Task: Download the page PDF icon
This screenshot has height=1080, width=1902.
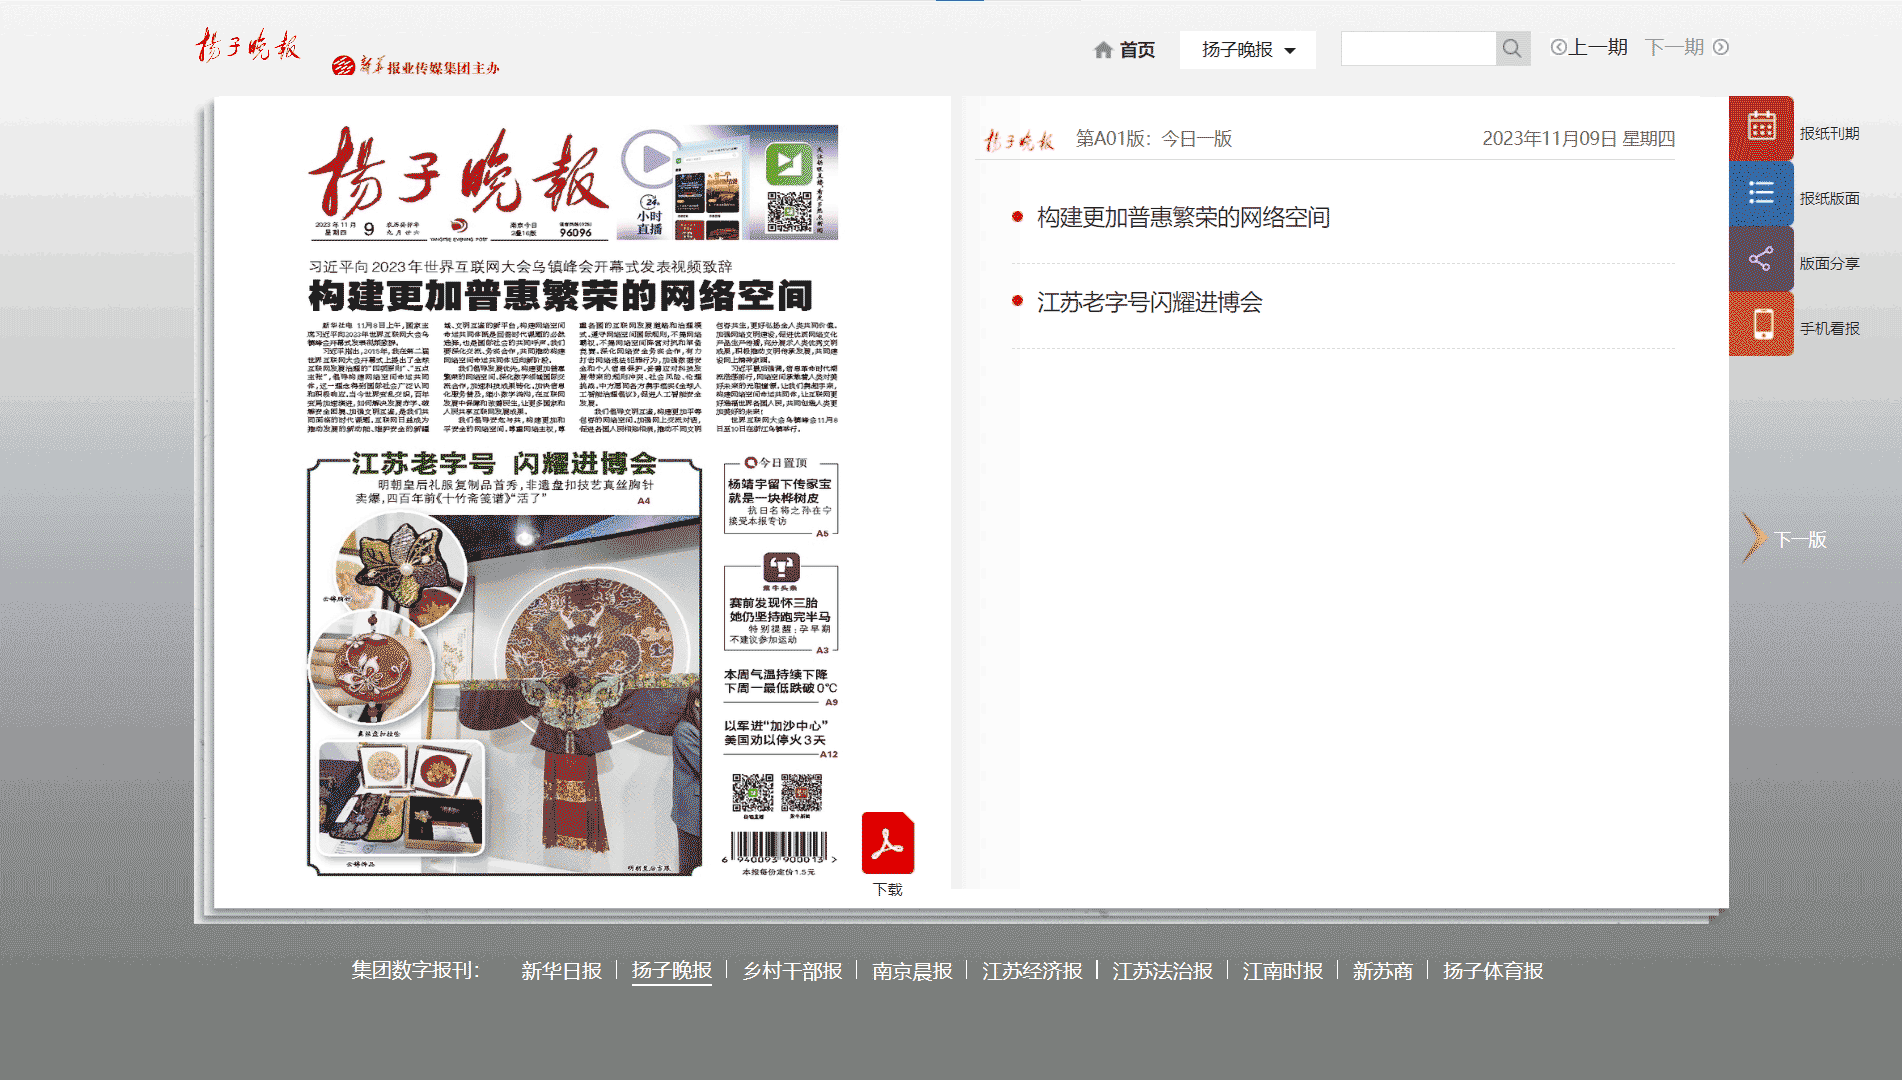Action: point(888,843)
